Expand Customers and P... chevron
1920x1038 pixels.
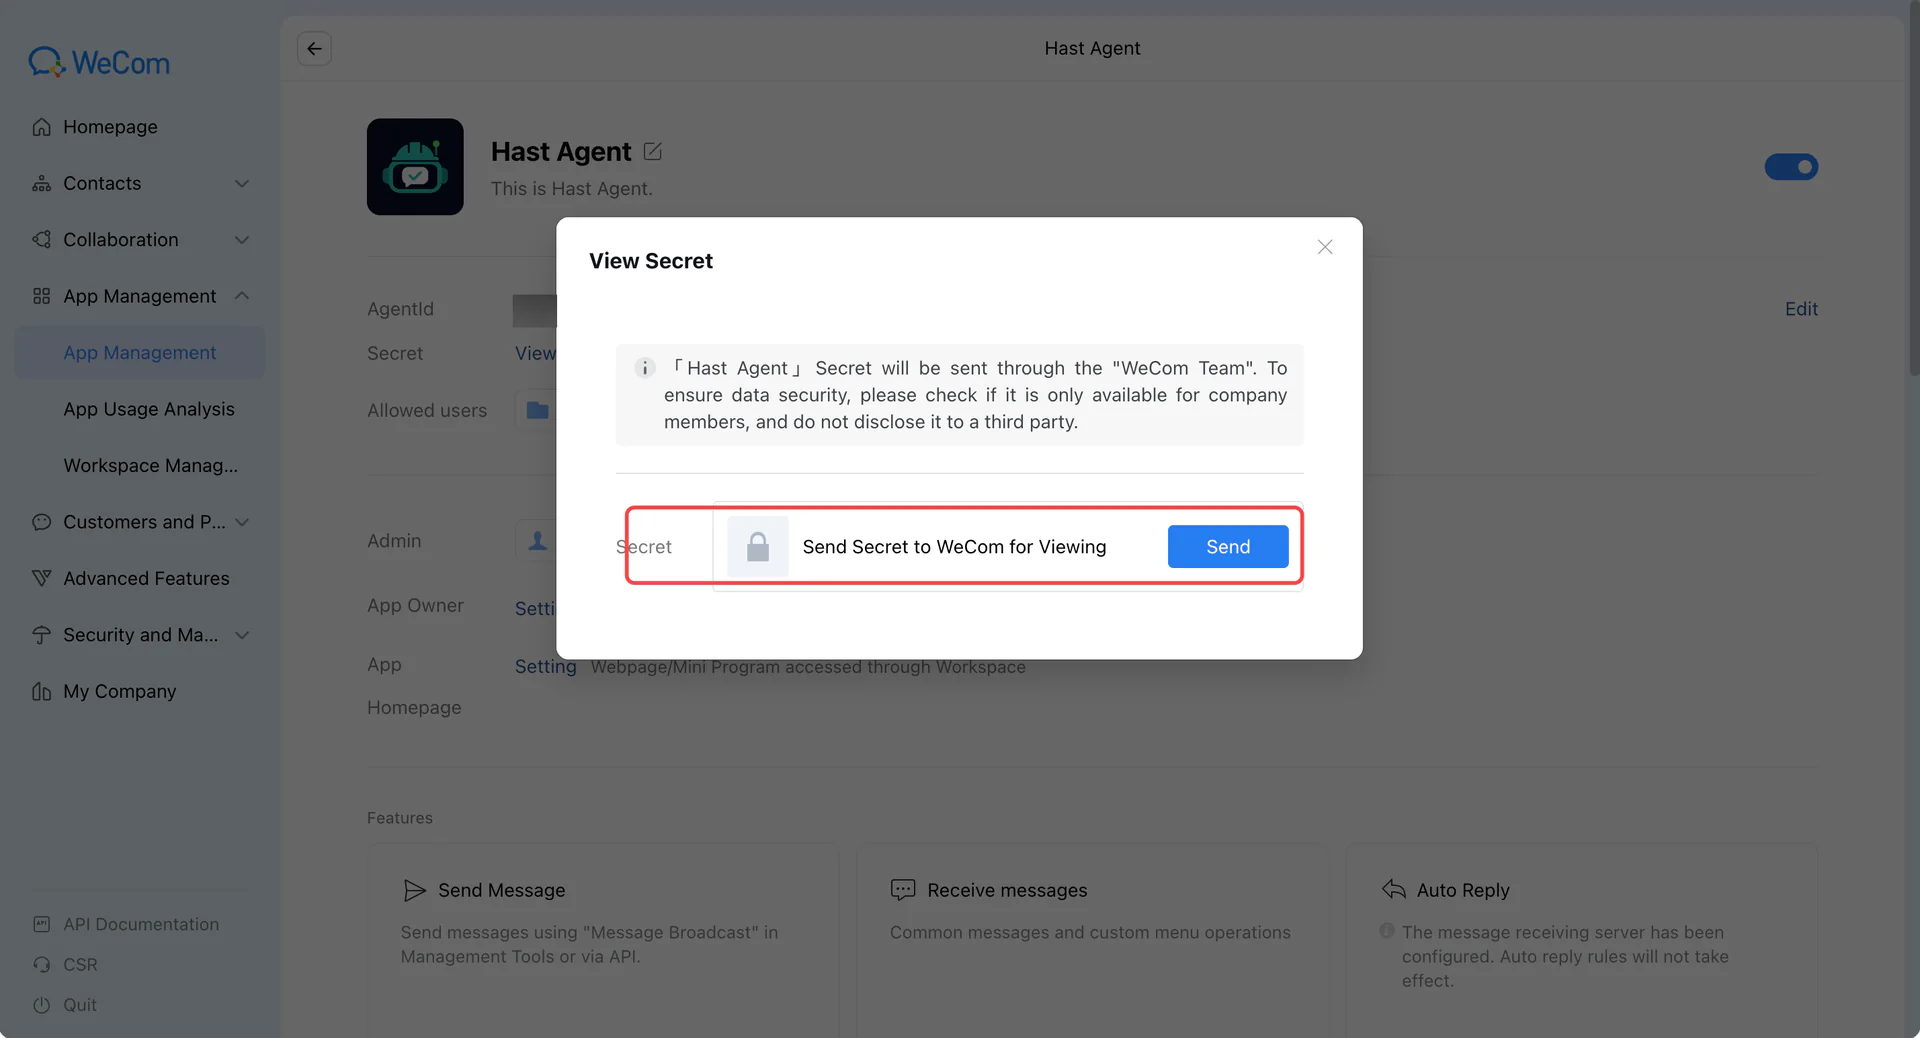(x=242, y=522)
